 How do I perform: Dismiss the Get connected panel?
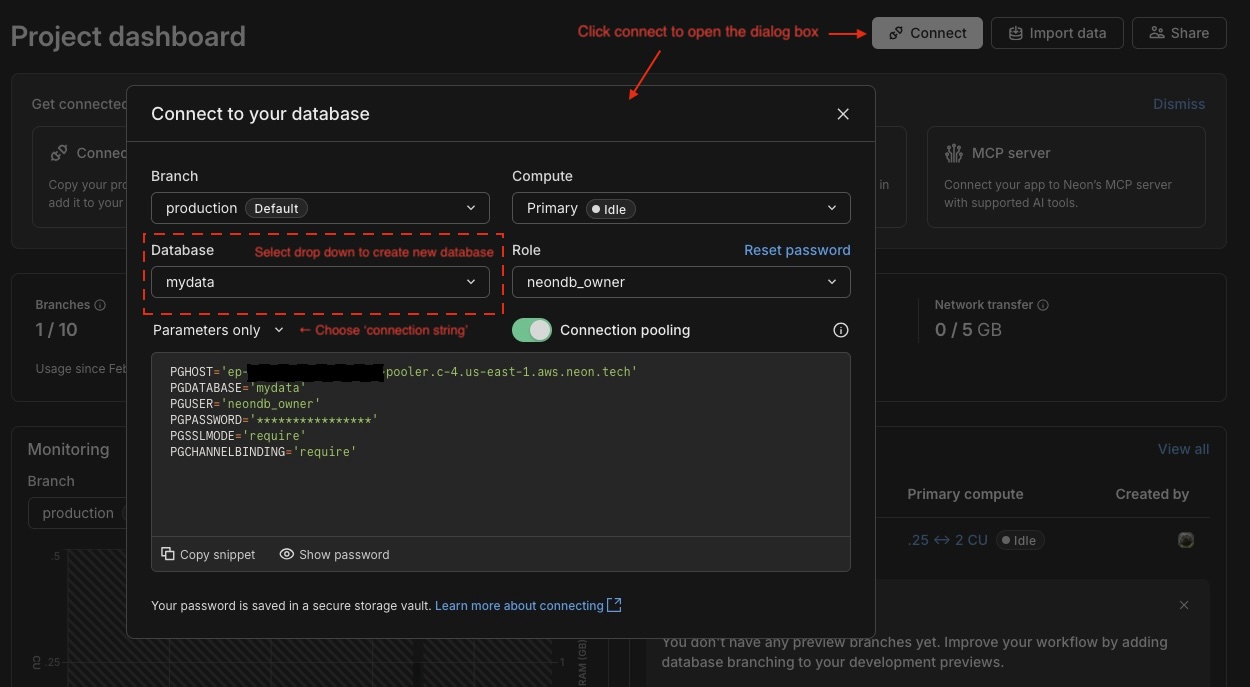(1179, 104)
